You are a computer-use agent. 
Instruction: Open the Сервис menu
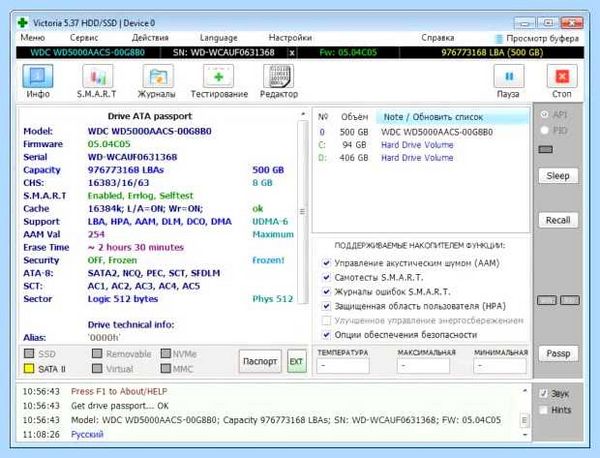tap(84, 38)
